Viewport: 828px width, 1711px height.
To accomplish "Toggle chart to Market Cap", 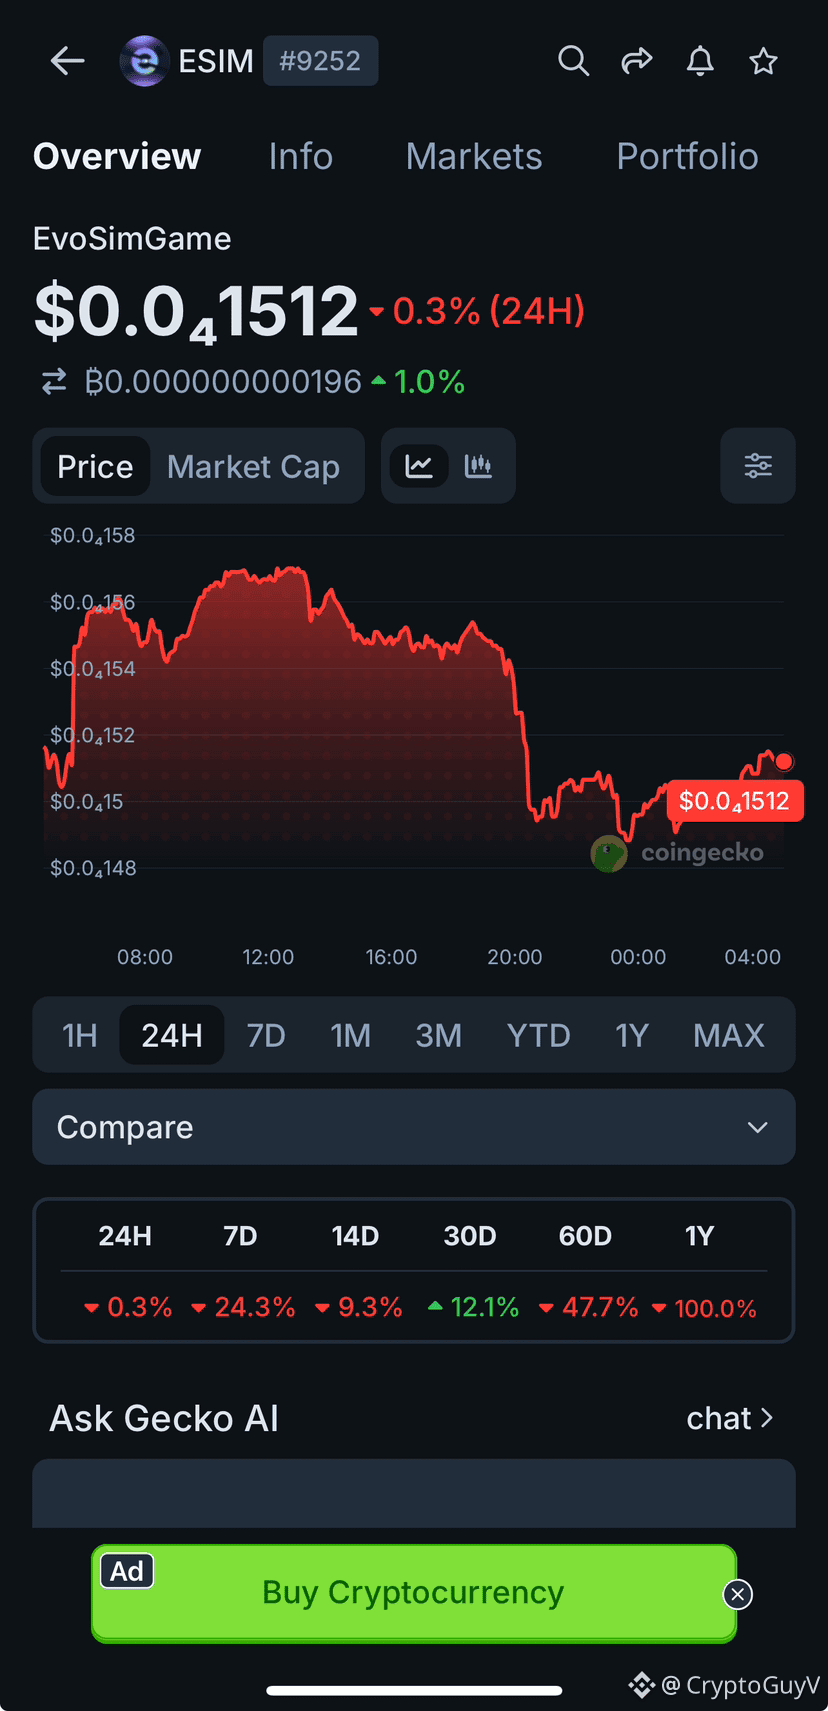I will 253,467.
